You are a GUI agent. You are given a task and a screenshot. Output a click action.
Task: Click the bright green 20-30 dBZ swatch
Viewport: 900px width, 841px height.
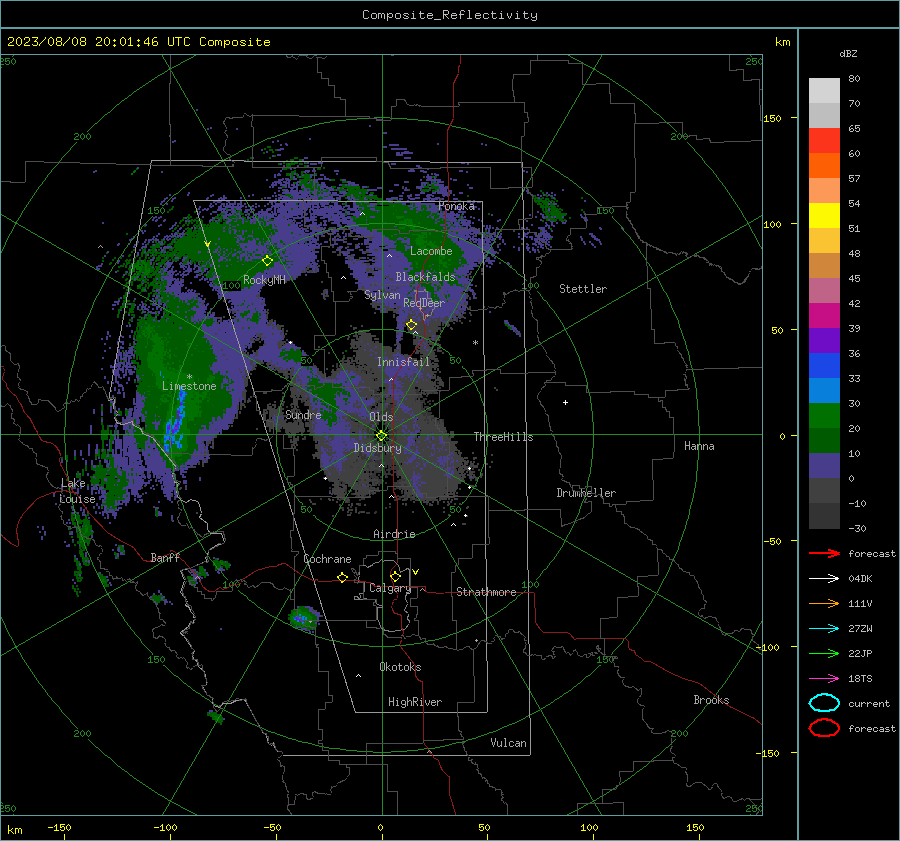[x=824, y=415]
